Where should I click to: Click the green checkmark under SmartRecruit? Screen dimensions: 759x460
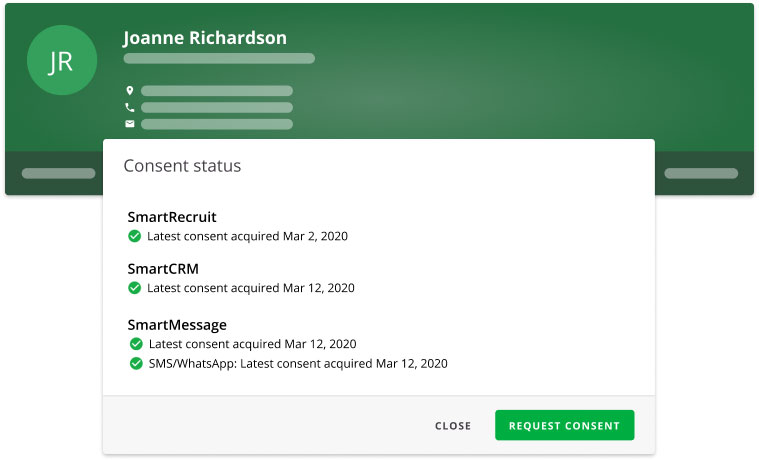135,237
